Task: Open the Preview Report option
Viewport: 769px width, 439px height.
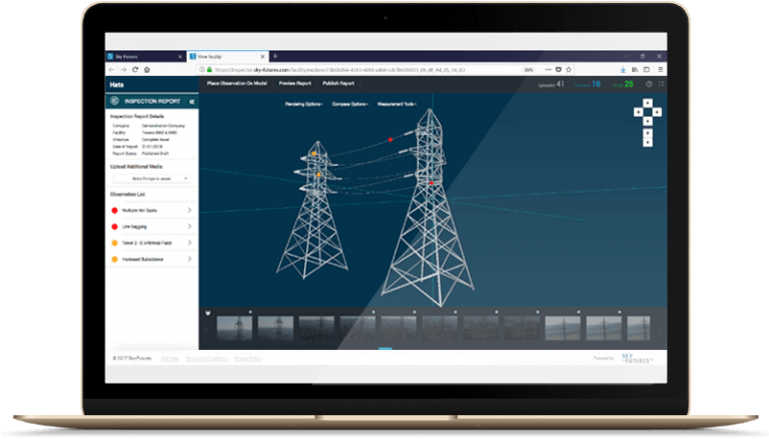Action: coord(295,83)
